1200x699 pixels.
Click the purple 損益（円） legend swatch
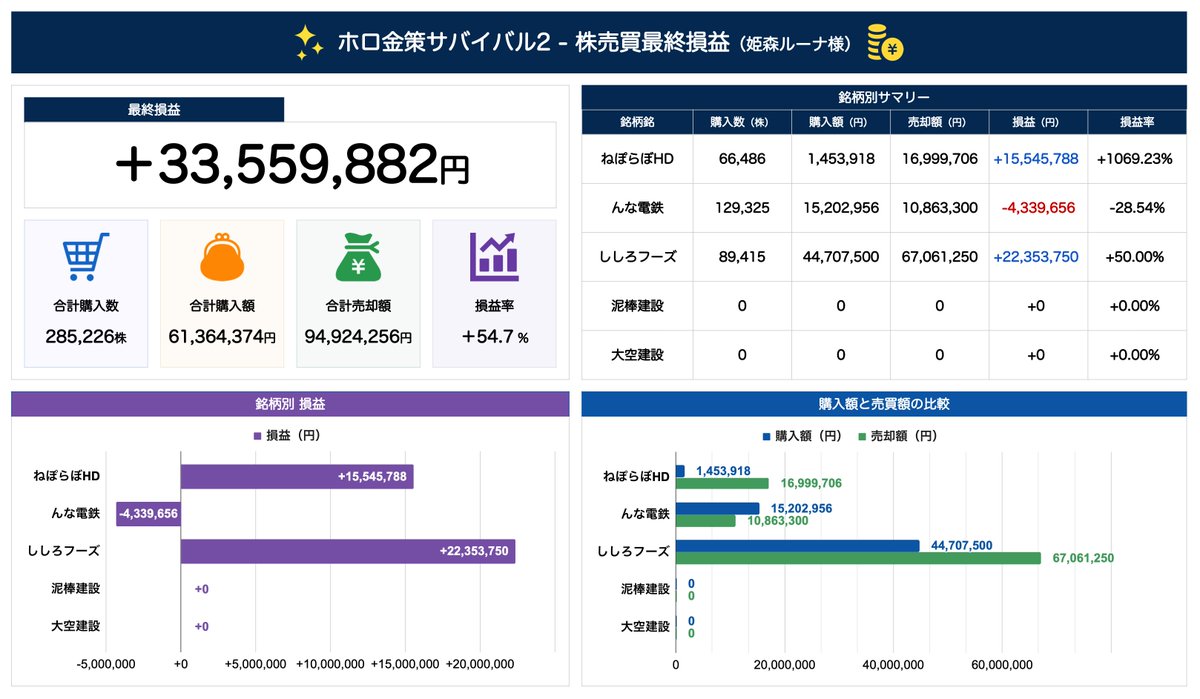pyautogui.click(x=257, y=436)
